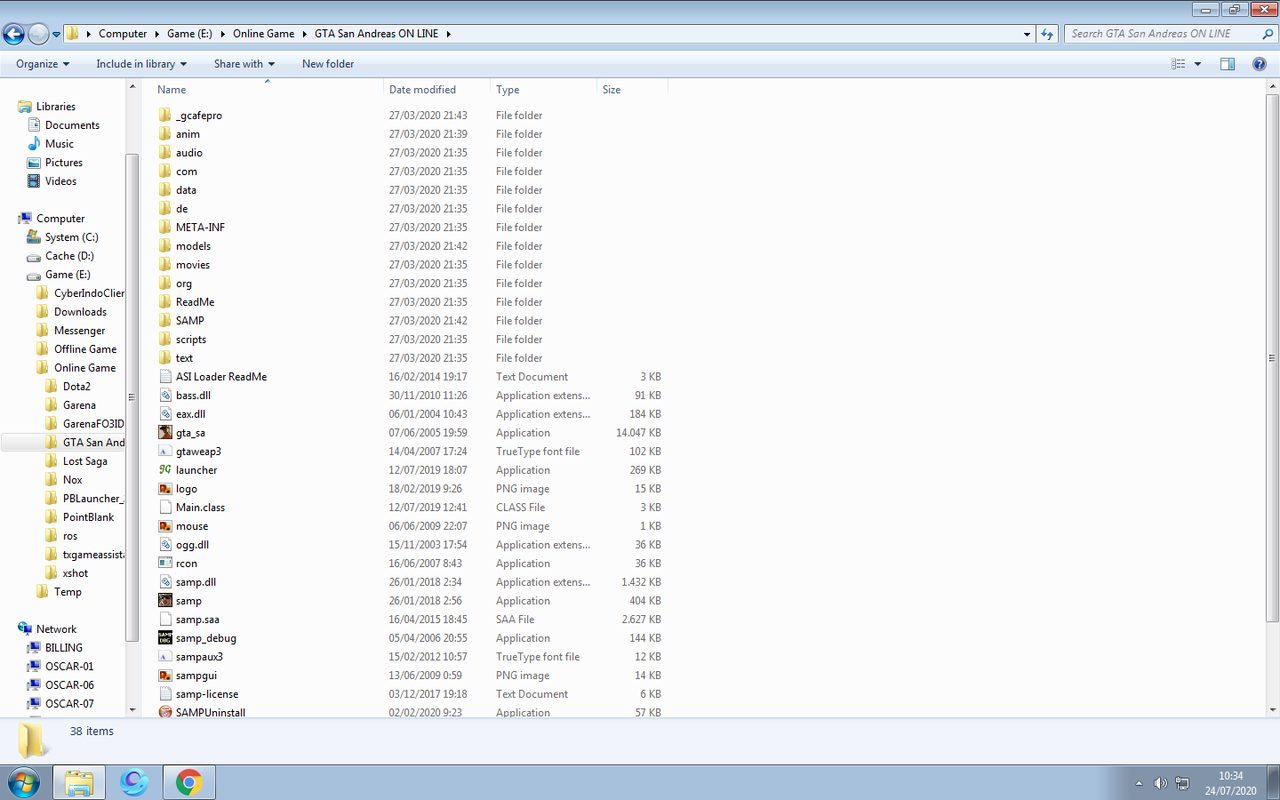Click the SAMPUninstall application icon
Viewport: 1280px width, 800px height.
(x=166, y=713)
